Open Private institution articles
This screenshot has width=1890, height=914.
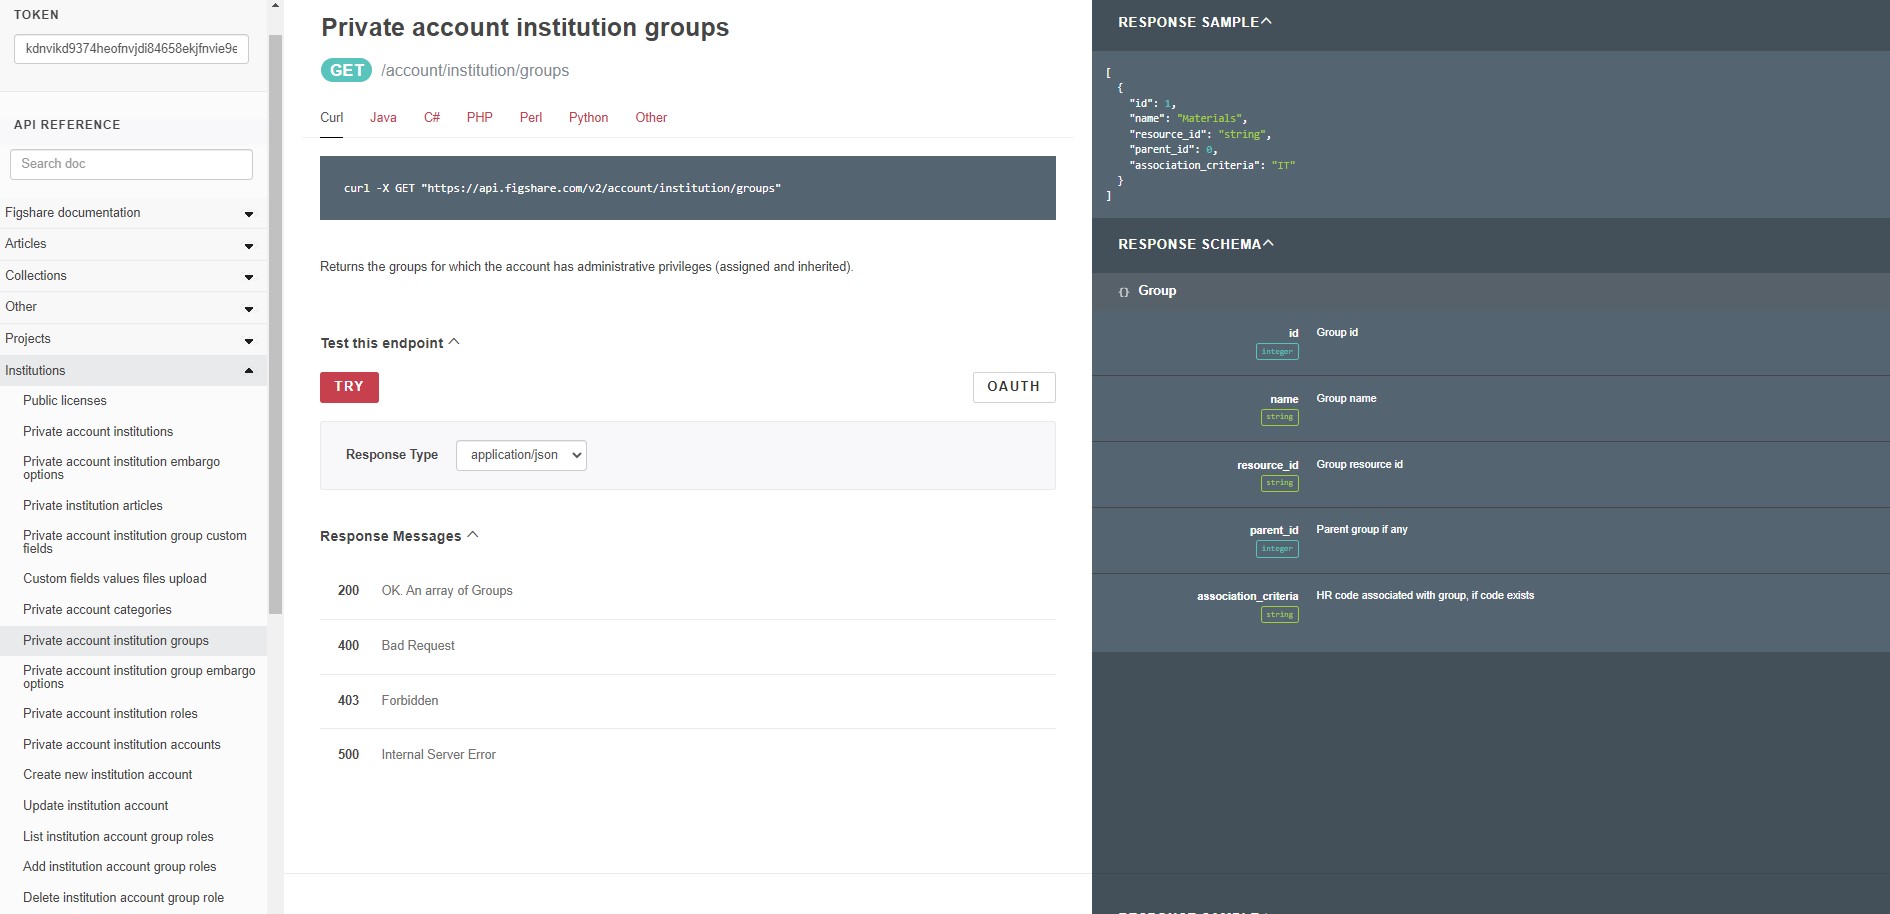(x=93, y=506)
